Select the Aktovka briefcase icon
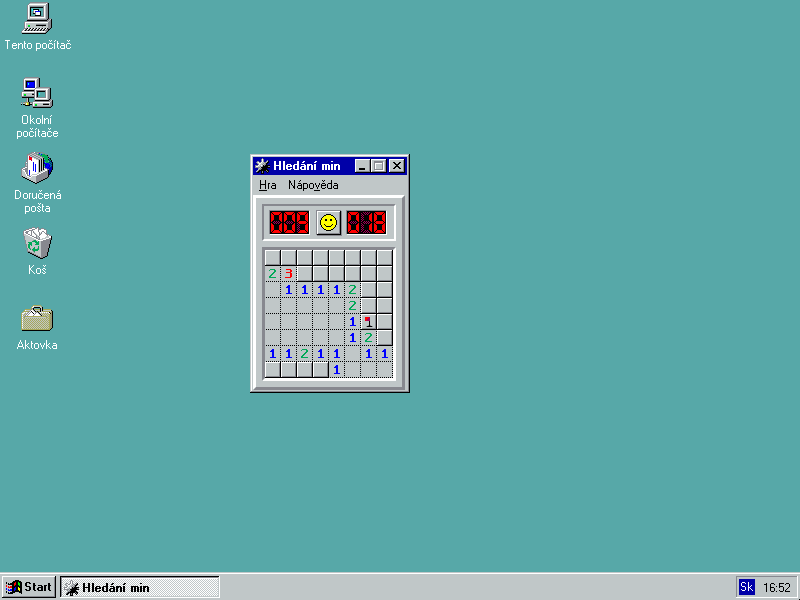This screenshot has height=600, width=800. [37, 319]
